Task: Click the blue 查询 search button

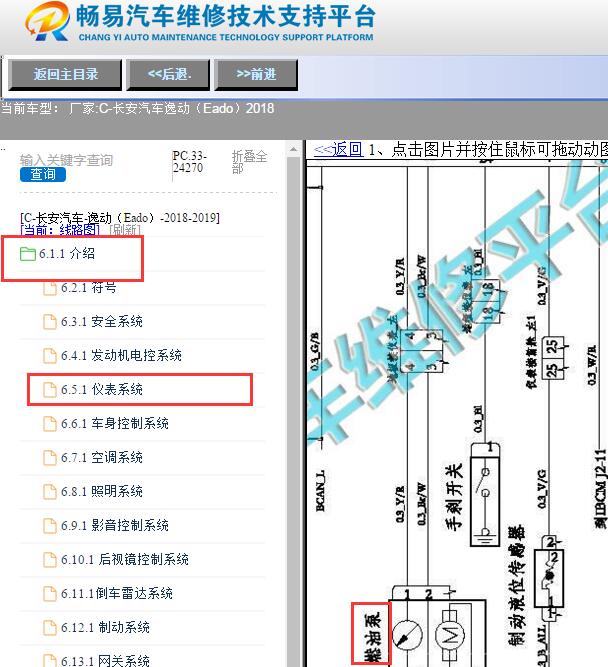Action: tap(43, 174)
